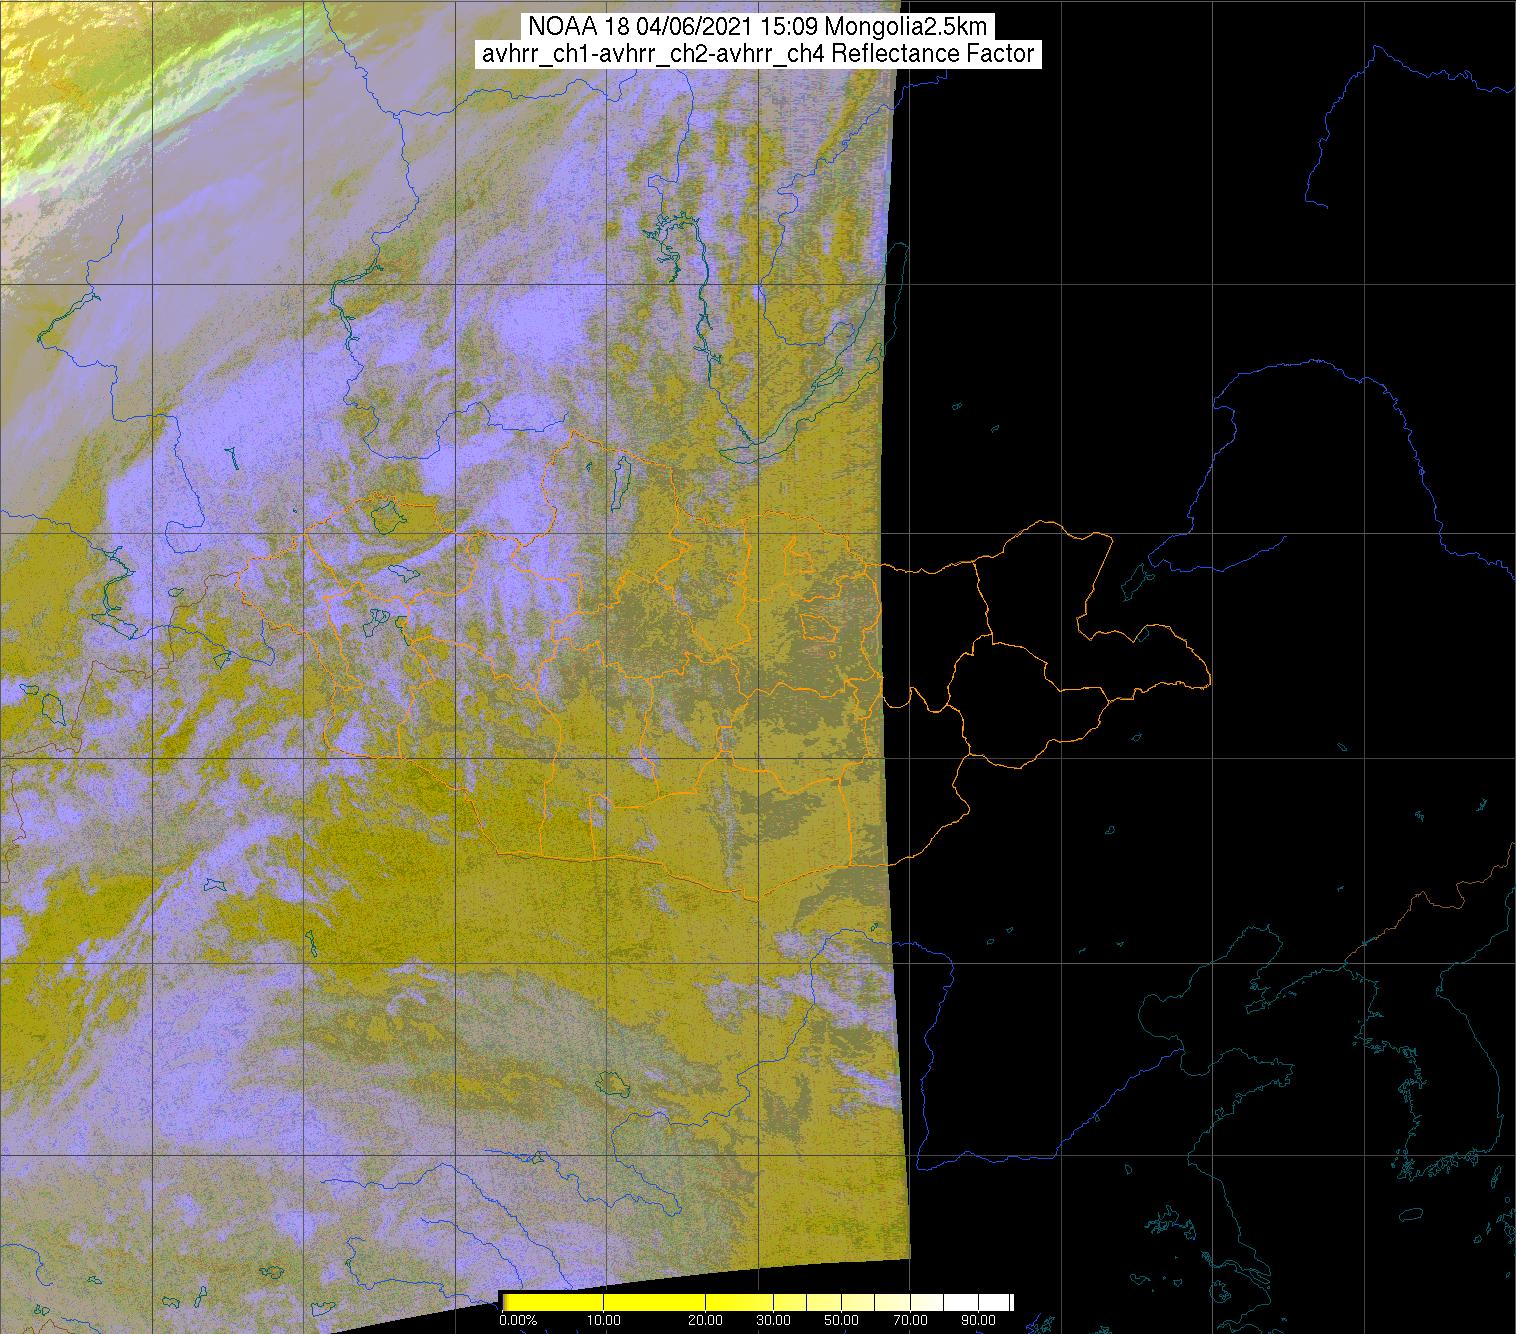This screenshot has width=1516, height=1334.
Task: Click the '10.00' color scale label
Action: (x=605, y=1321)
